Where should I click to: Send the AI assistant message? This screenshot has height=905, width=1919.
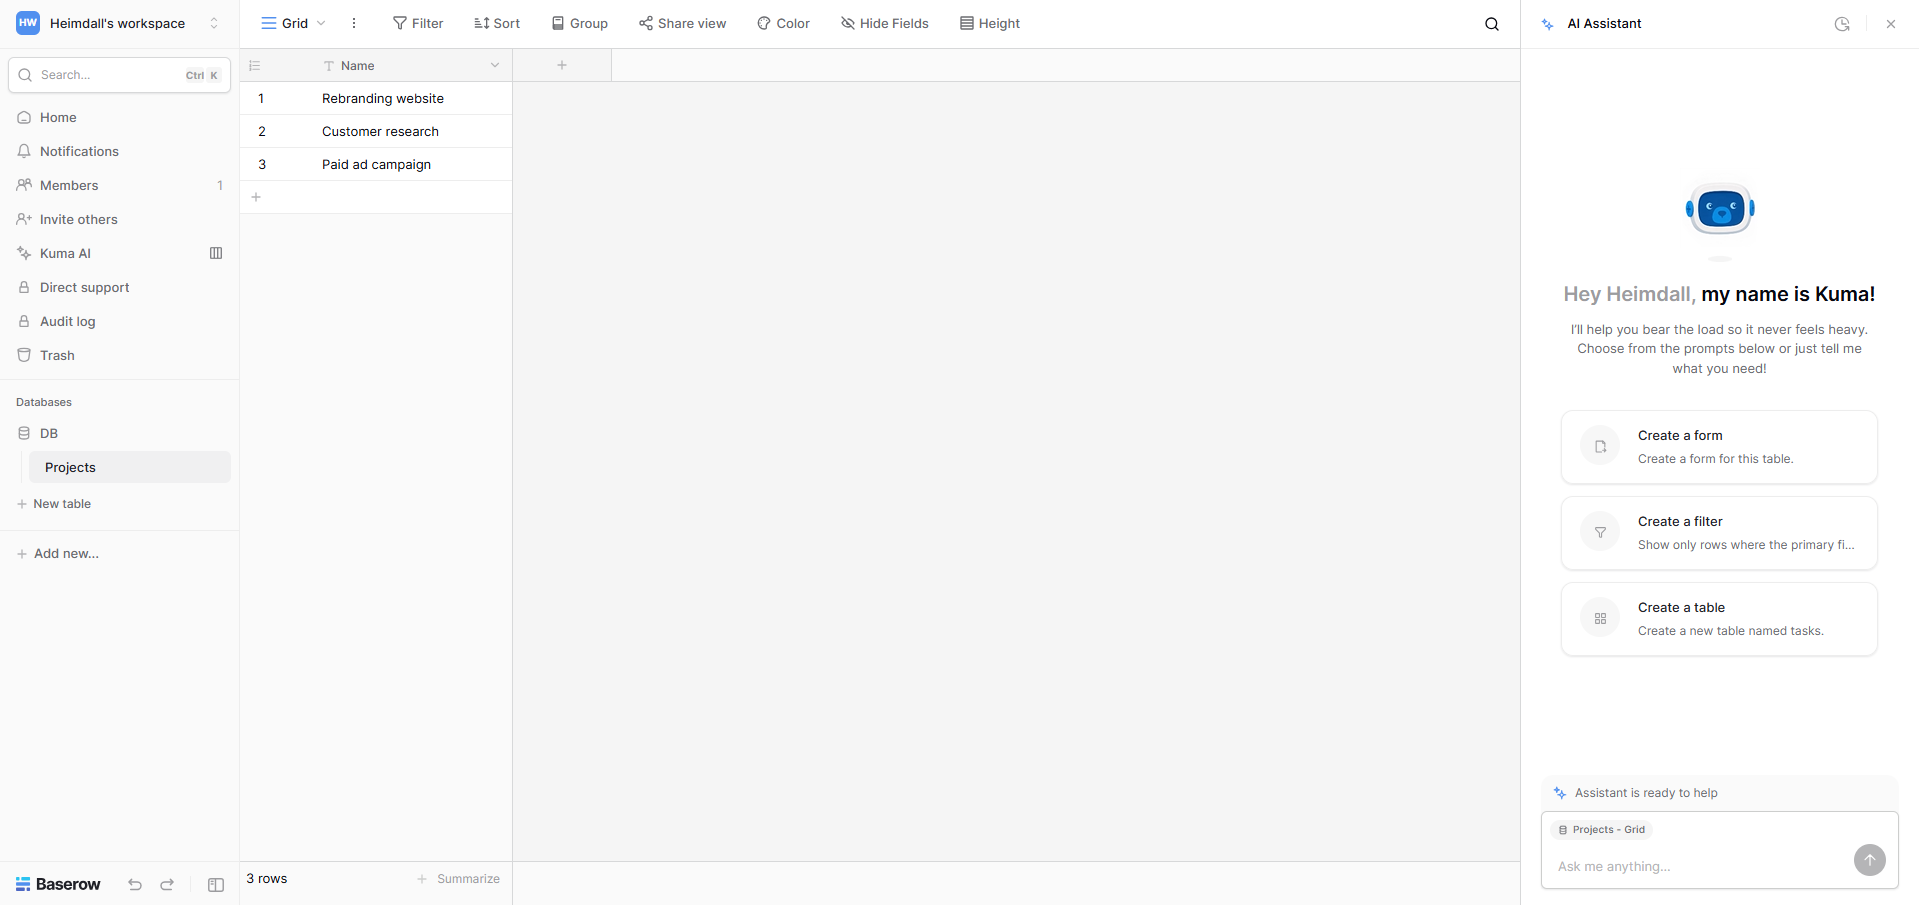click(x=1868, y=860)
